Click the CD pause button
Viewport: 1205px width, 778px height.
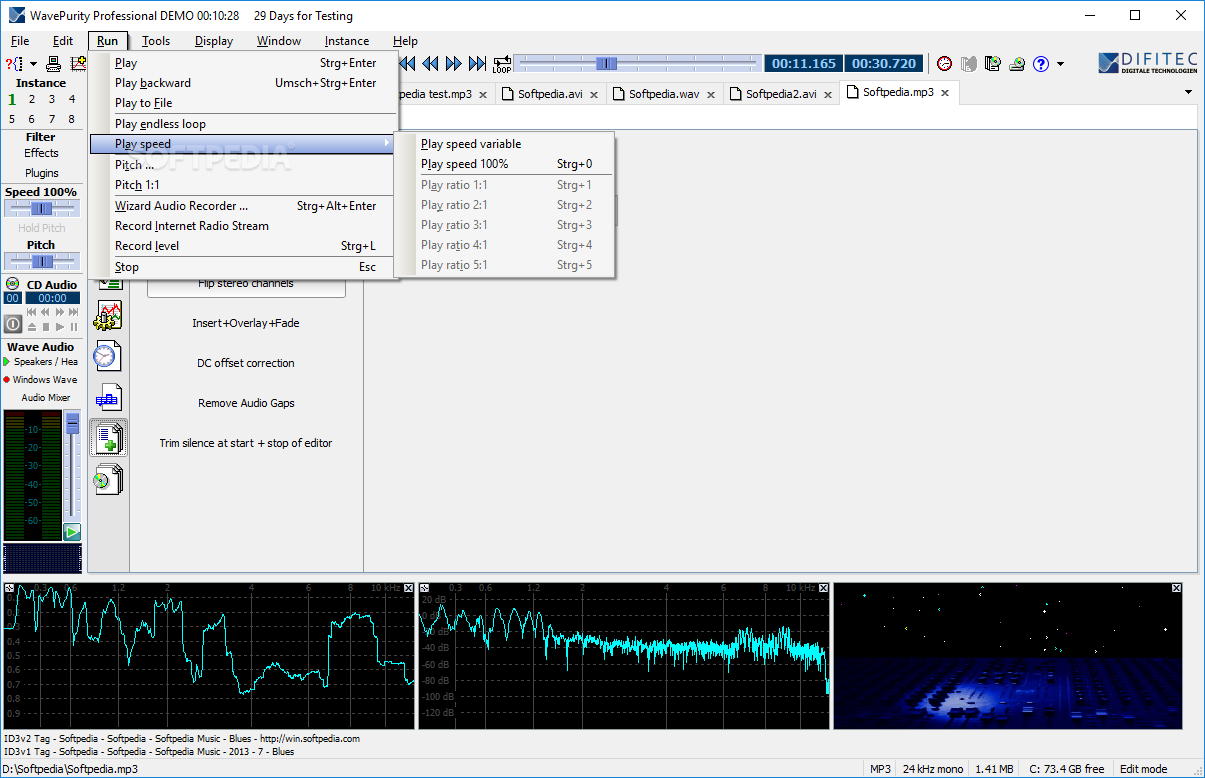(74, 327)
